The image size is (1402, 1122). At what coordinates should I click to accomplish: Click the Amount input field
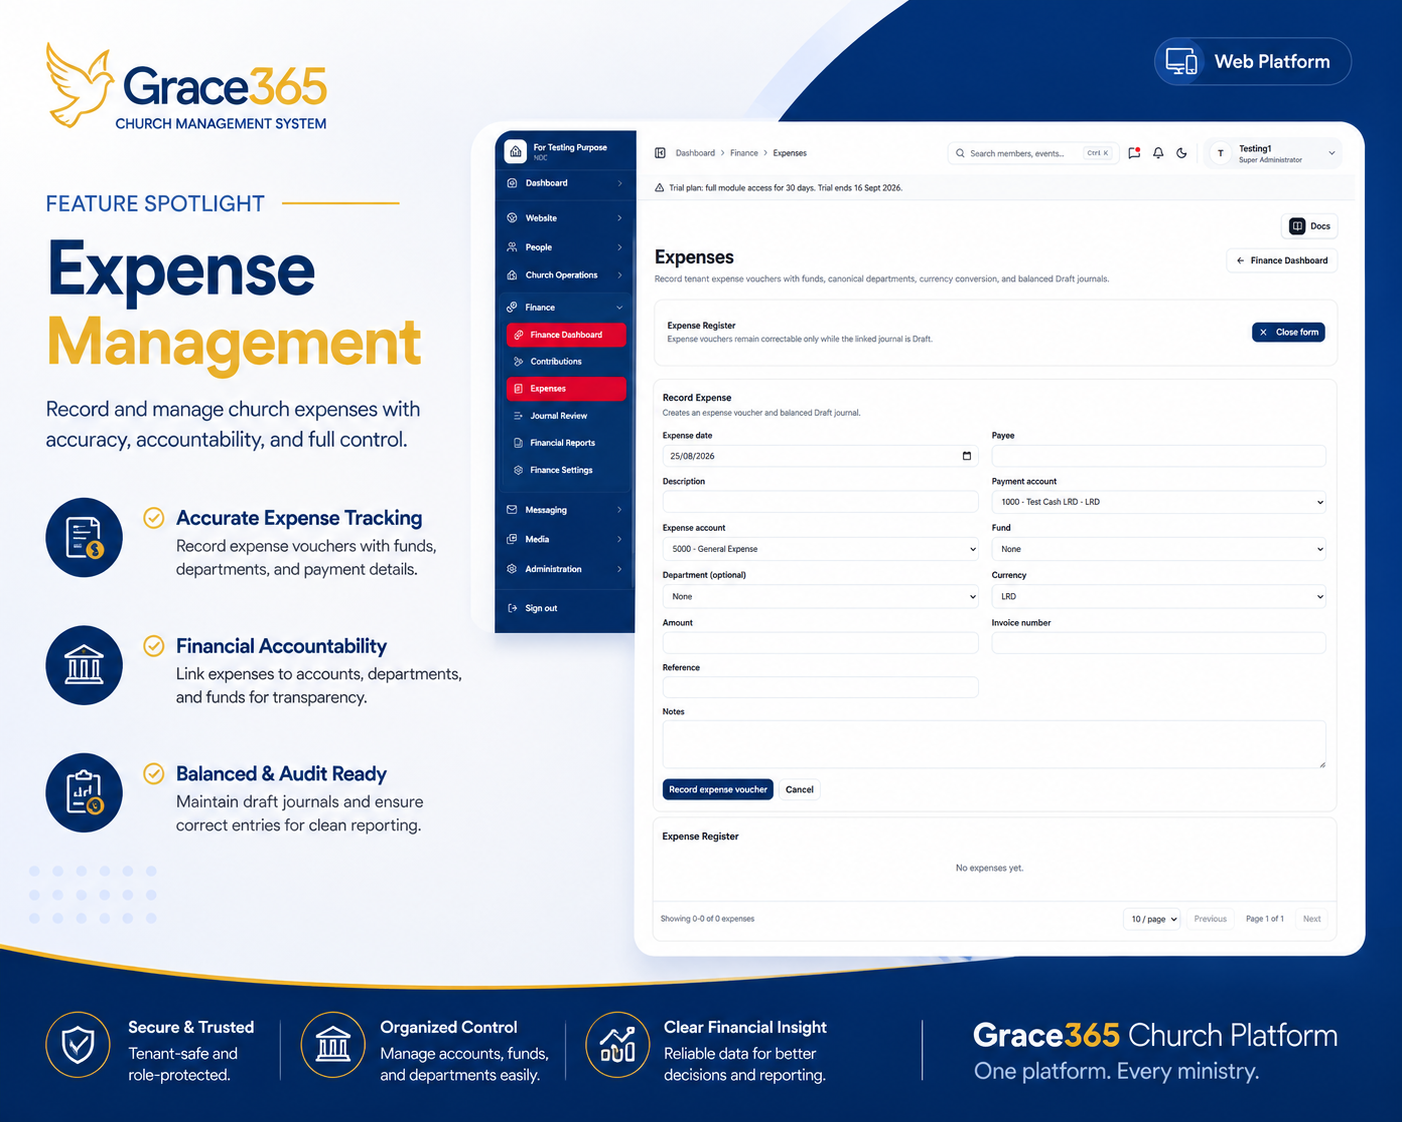[x=820, y=643]
